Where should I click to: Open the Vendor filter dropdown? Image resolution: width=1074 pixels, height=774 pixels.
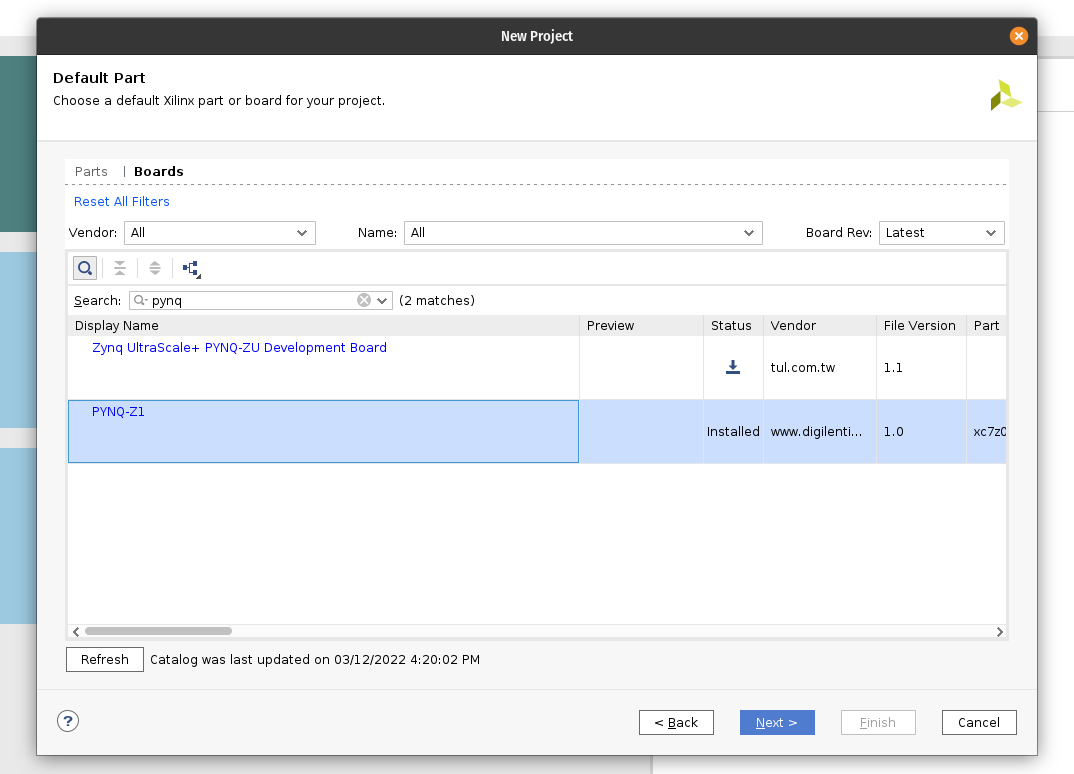[x=220, y=233]
